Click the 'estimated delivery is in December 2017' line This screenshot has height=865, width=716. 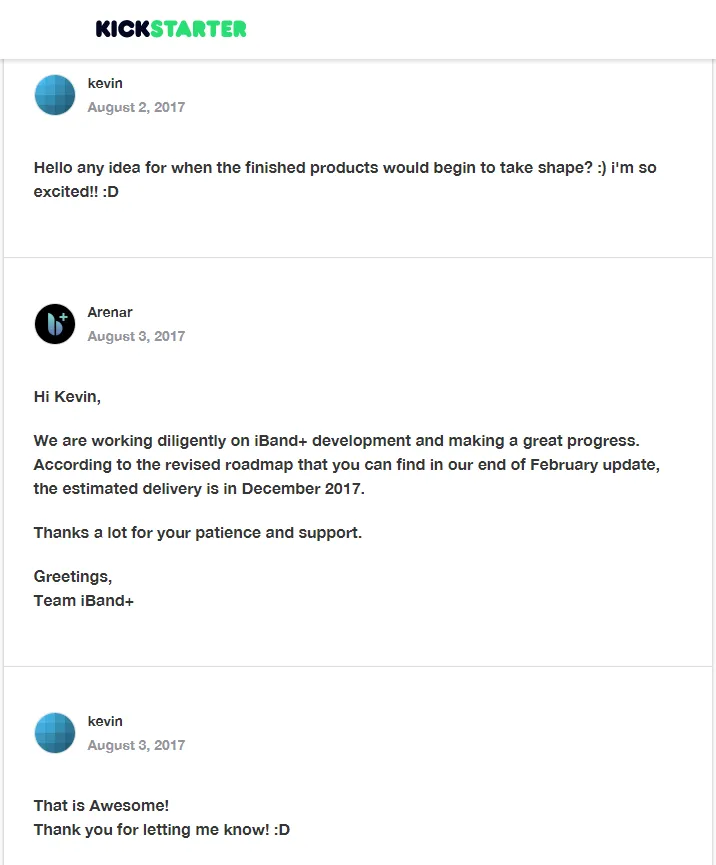[x=199, y=489]
